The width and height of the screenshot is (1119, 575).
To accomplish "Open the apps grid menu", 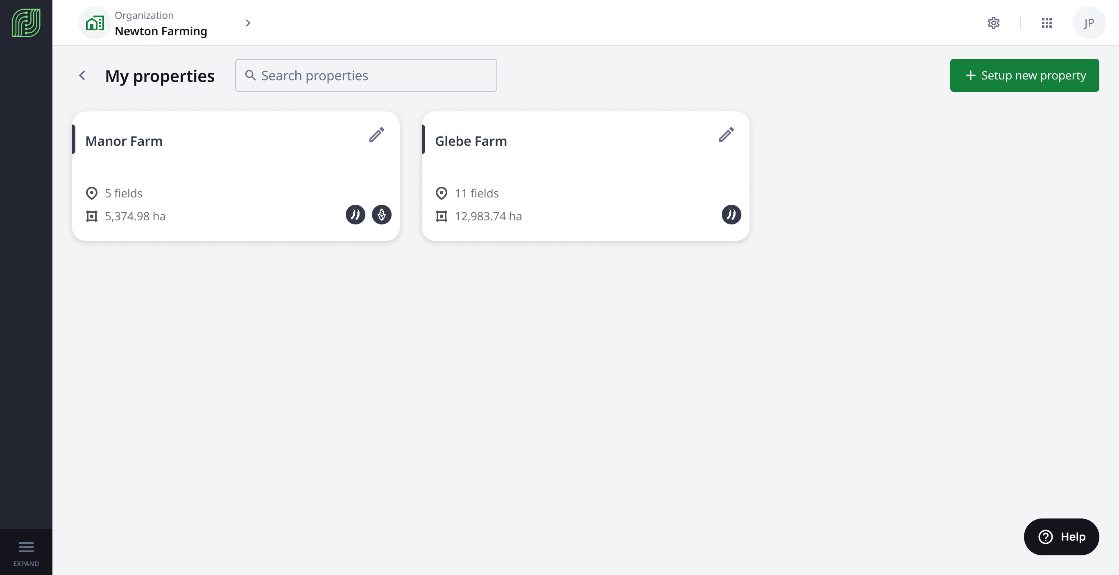I will [1047, 23].
